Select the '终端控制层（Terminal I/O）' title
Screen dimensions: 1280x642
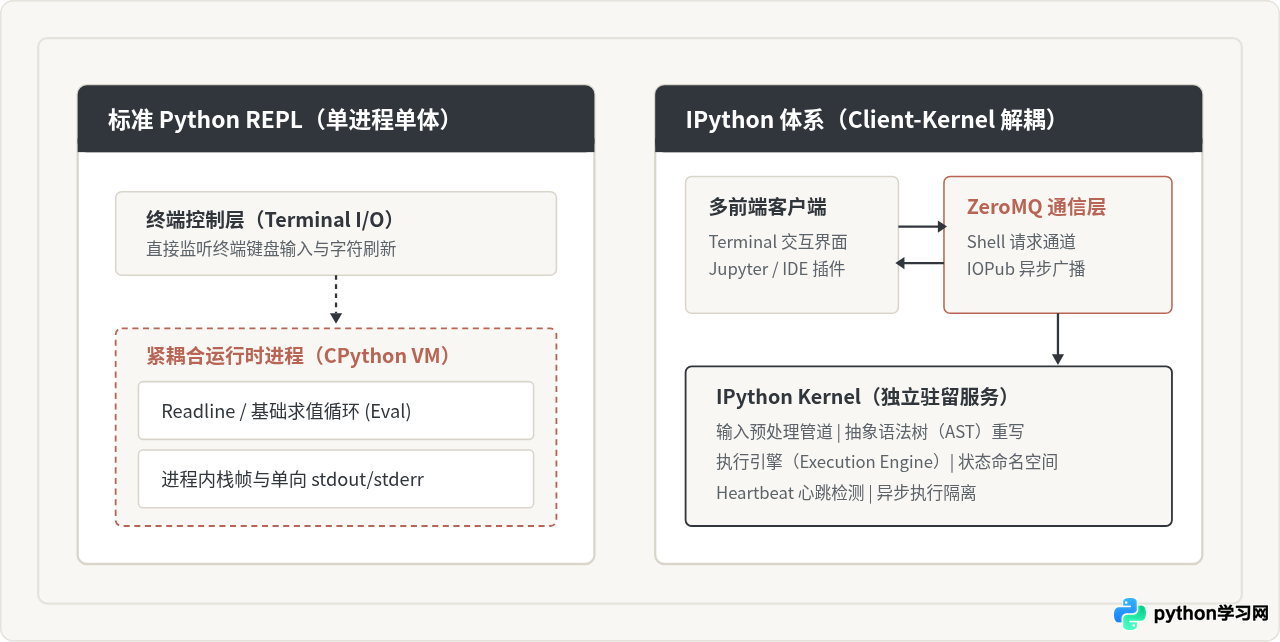coord(270,220)
